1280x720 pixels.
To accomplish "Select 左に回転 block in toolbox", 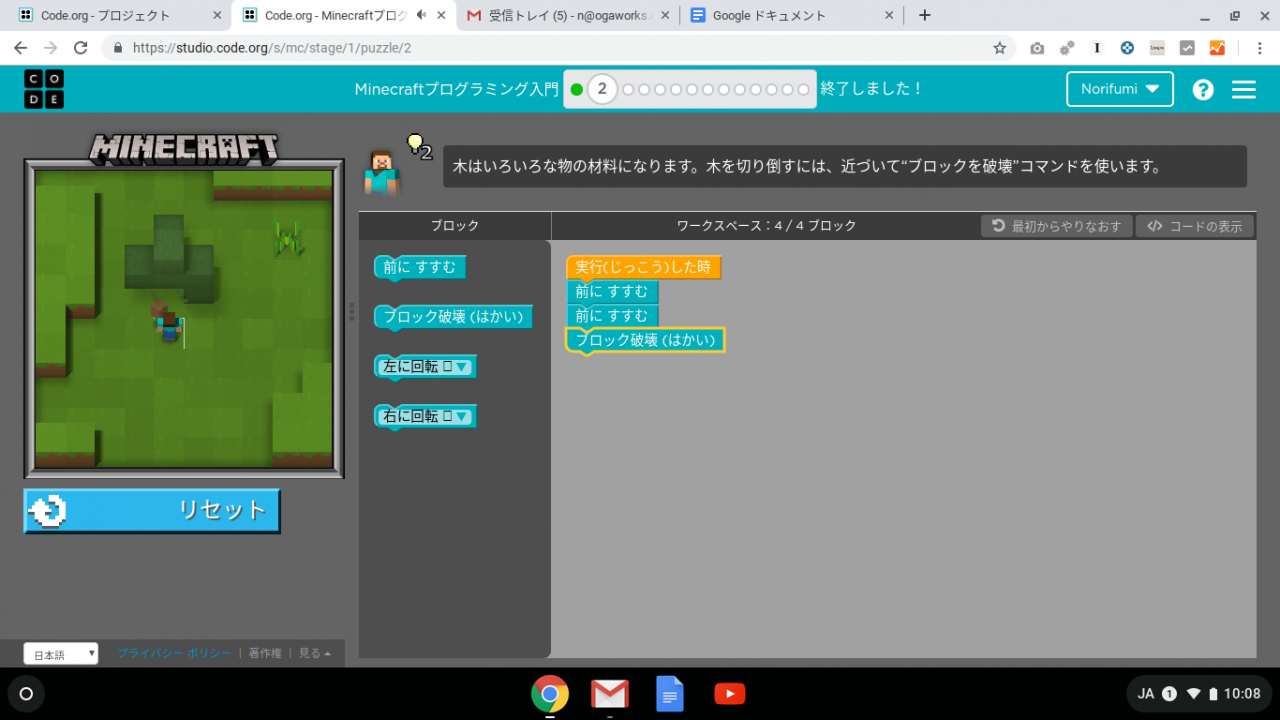I will pos(425,367).
